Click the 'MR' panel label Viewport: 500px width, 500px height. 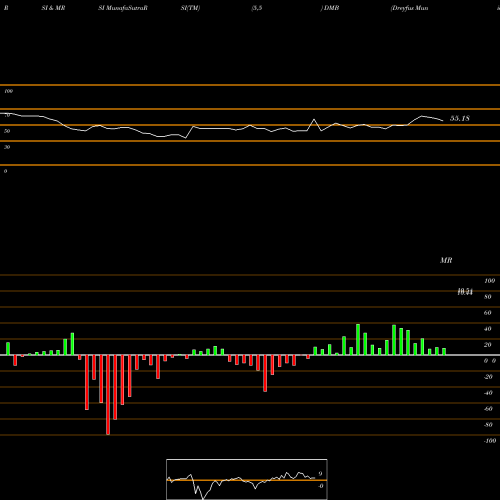(446, 260)
